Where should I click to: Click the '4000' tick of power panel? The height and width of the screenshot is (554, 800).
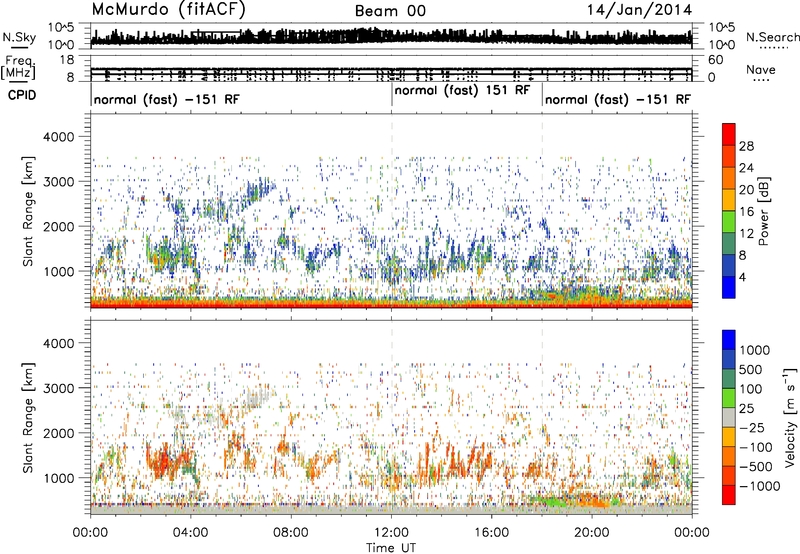[58, 137]
